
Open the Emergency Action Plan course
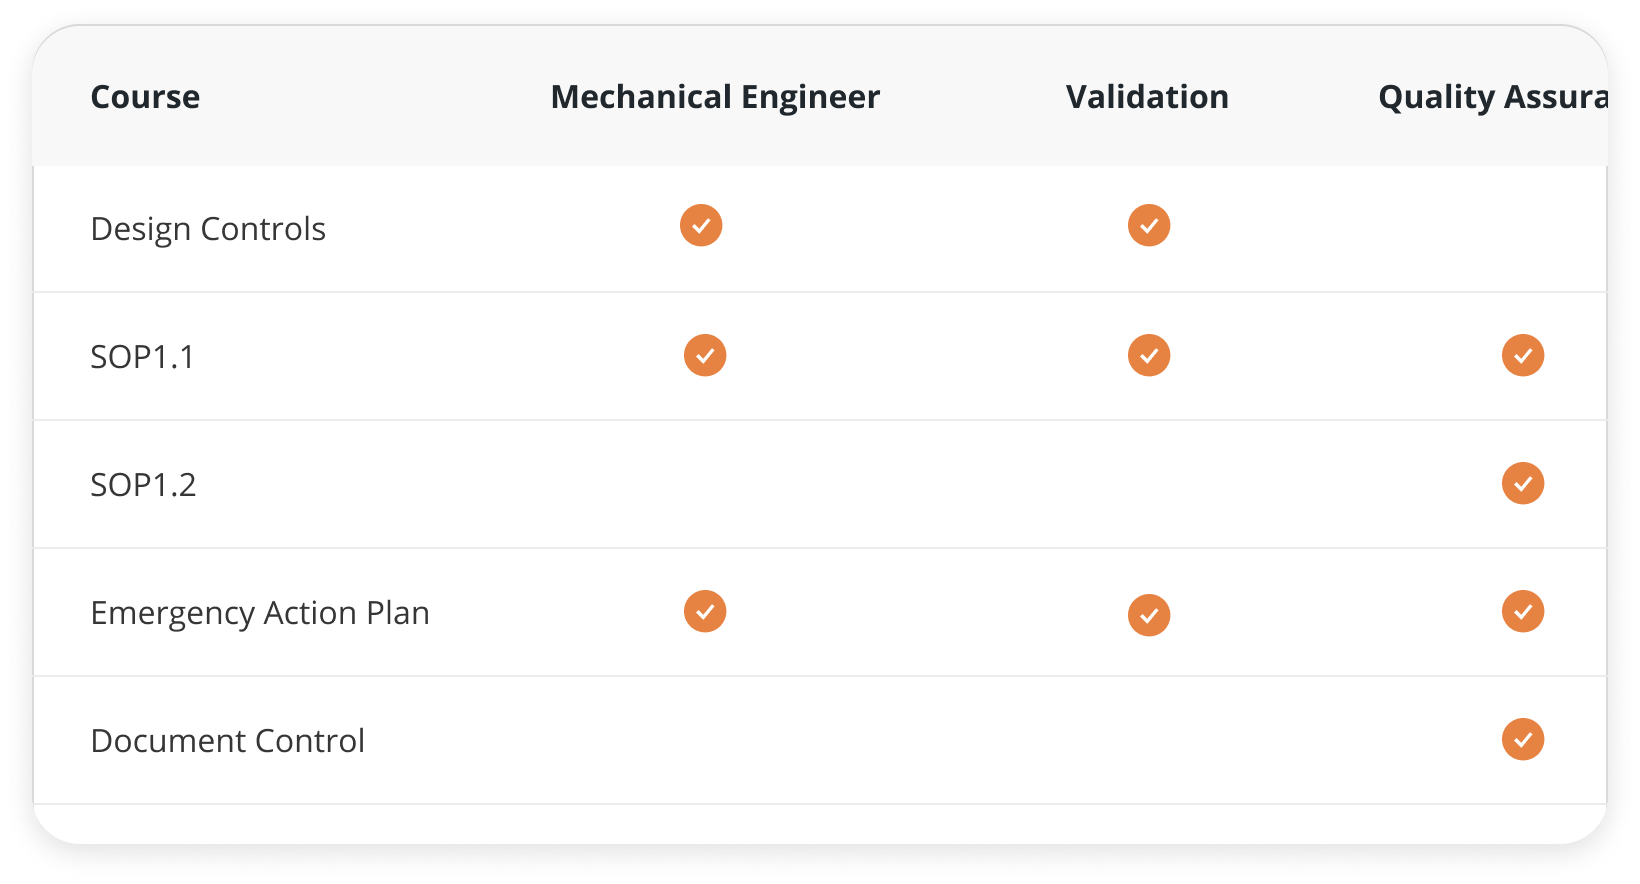click(260, 613)
